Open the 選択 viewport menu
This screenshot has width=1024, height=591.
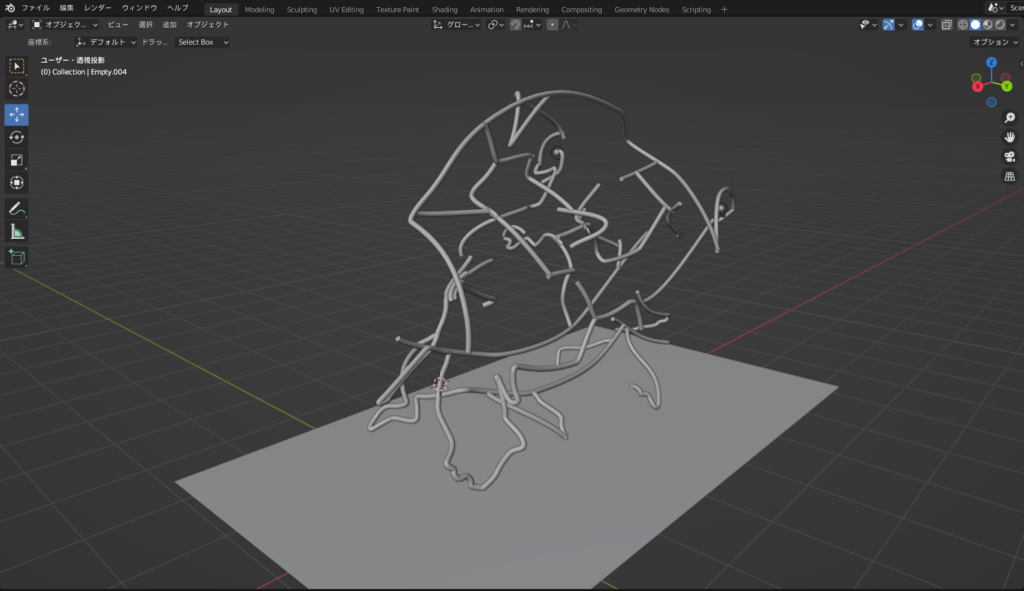pyautogui.click(x=146, y=25)
